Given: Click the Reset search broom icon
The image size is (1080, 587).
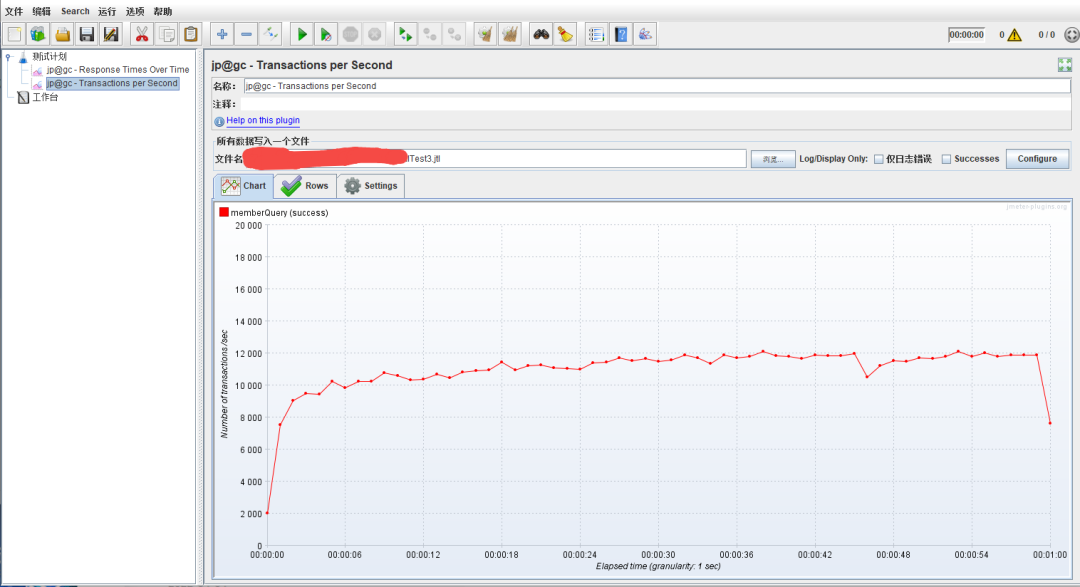Looking at the screenshot, I should pyautogui.click(x=565, y=34).
